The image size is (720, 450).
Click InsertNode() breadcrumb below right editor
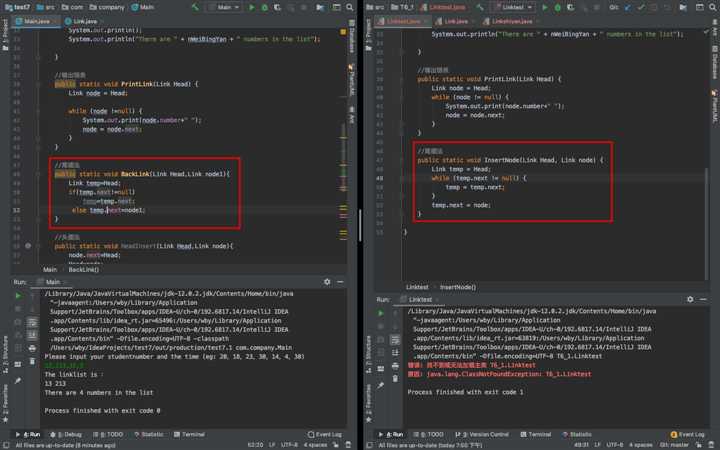(x=458, y=287)
